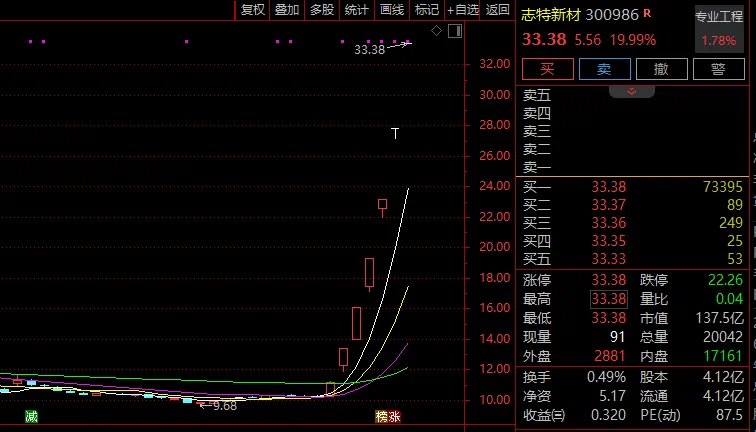Click the 撤 cancel order button
This screenshot has width=756, height=432.
click(661, 69)
